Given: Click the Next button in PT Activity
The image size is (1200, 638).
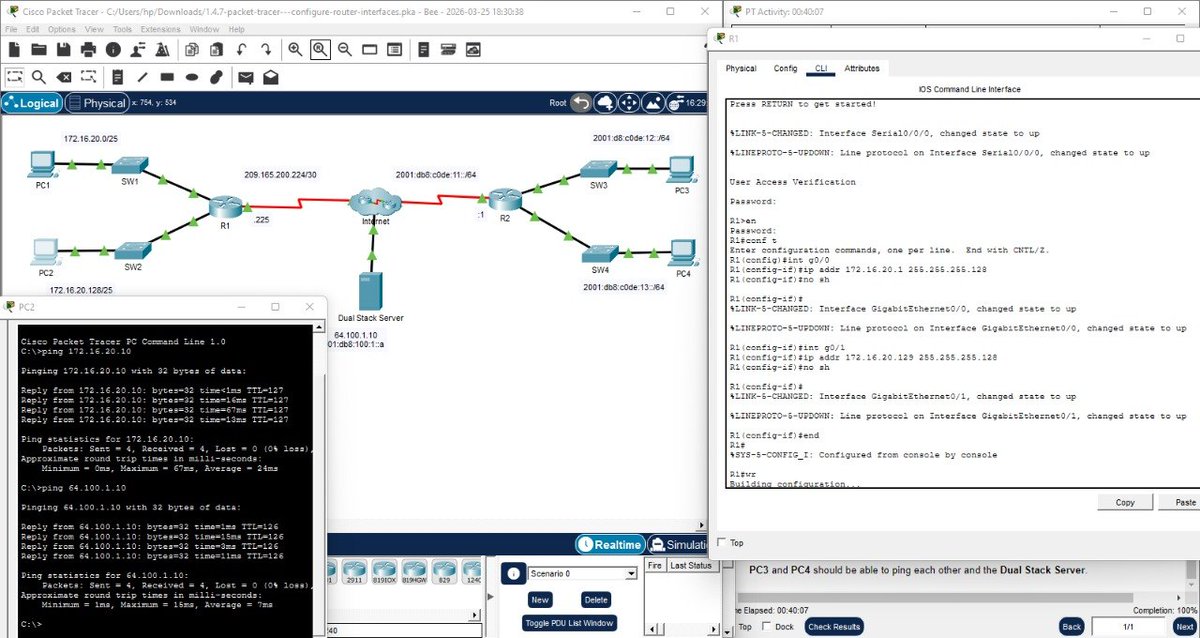Looking at the screenshot, I should (x=1184, y=627).
